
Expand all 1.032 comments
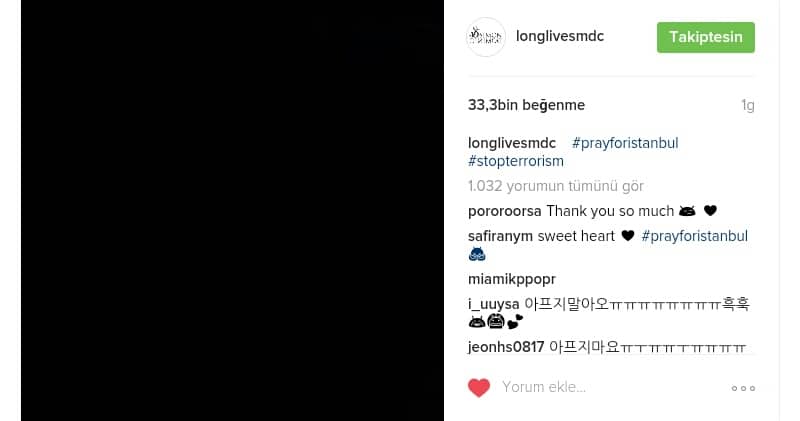pos(556,186)
